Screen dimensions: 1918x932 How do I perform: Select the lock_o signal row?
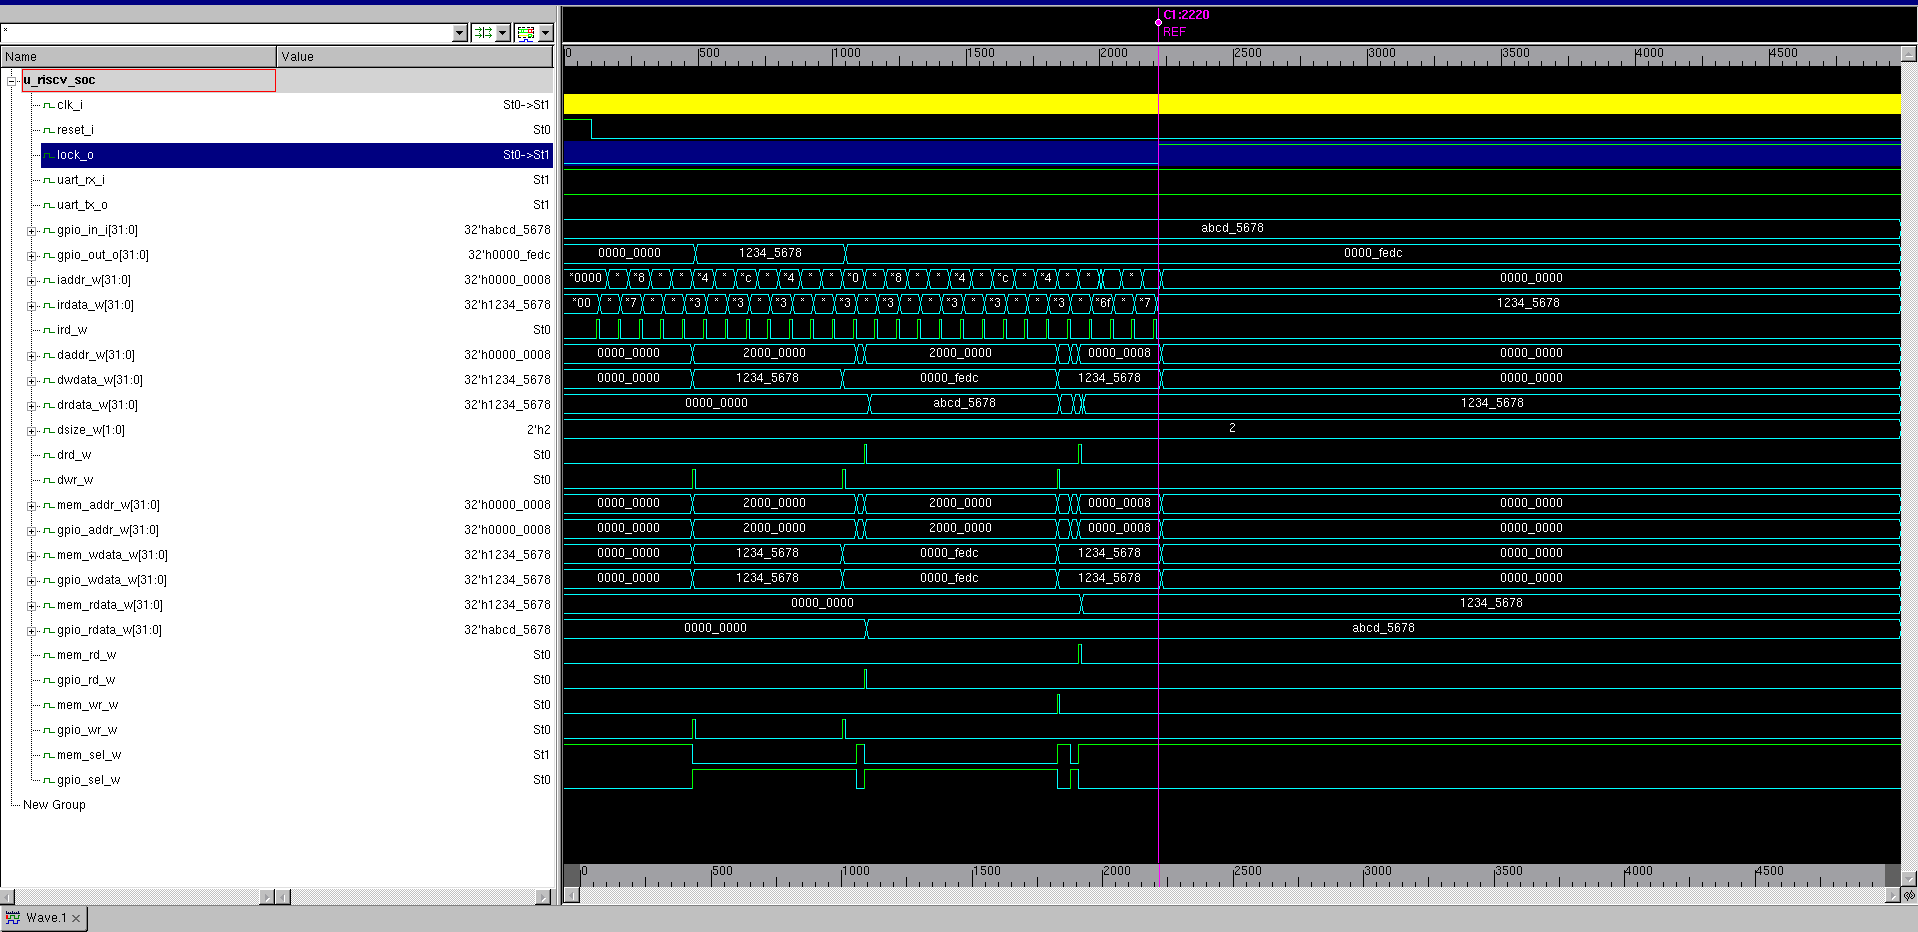click(297, 155)
